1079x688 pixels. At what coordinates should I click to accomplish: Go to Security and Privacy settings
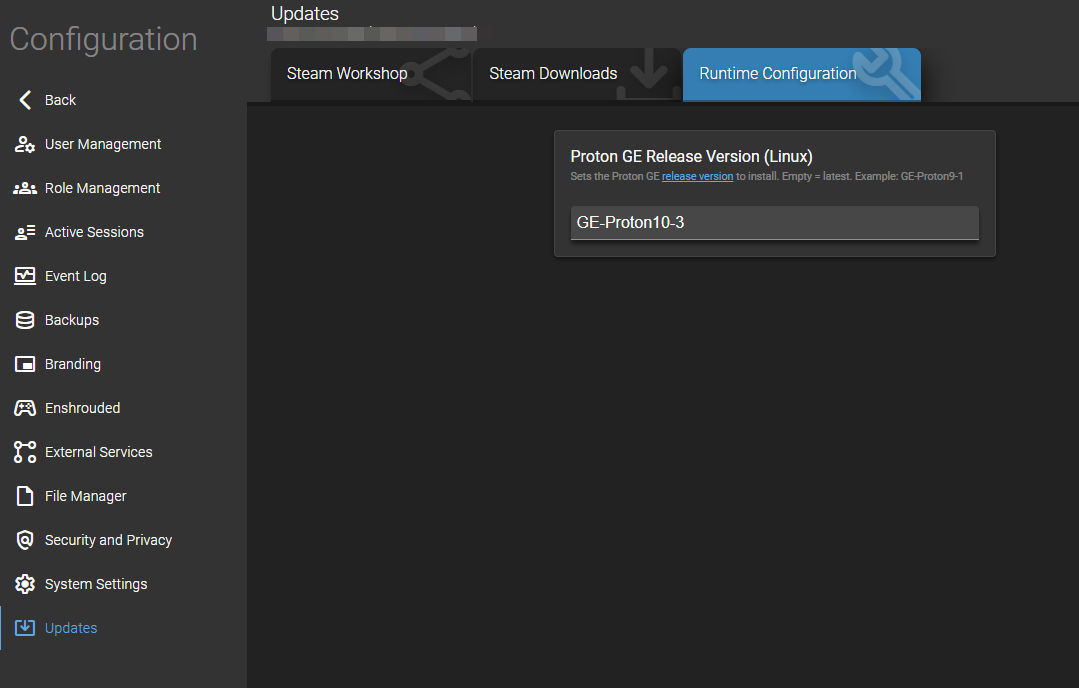tap(108, 540)
